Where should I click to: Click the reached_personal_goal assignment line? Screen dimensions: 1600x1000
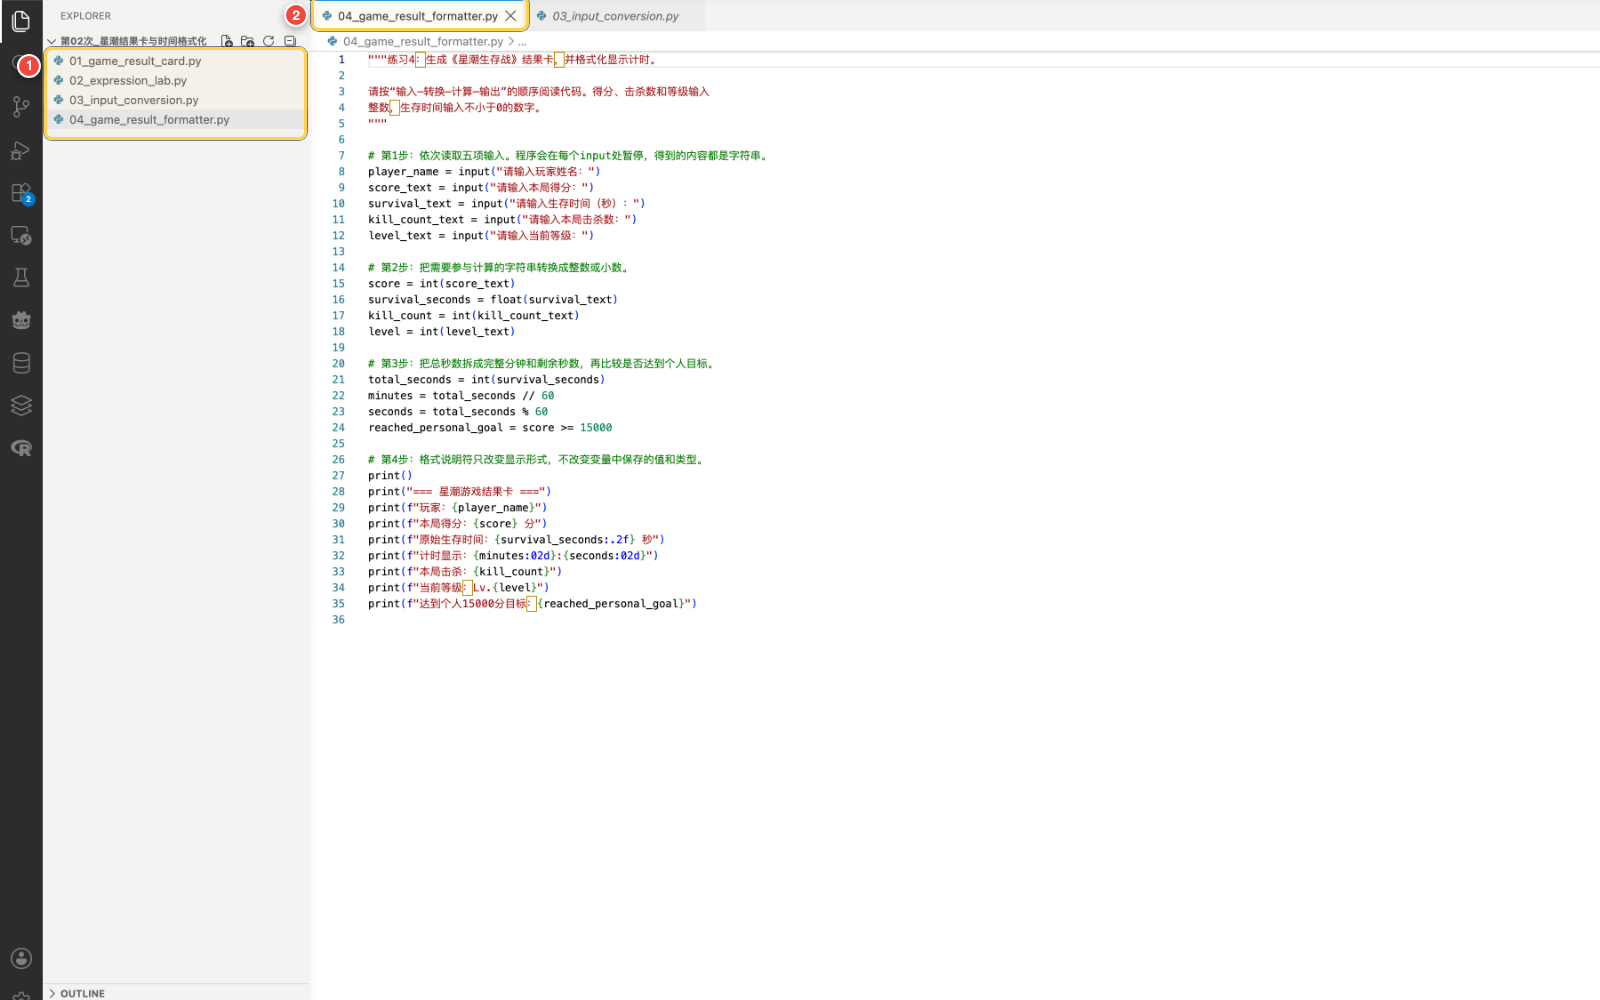coord(490,428)
